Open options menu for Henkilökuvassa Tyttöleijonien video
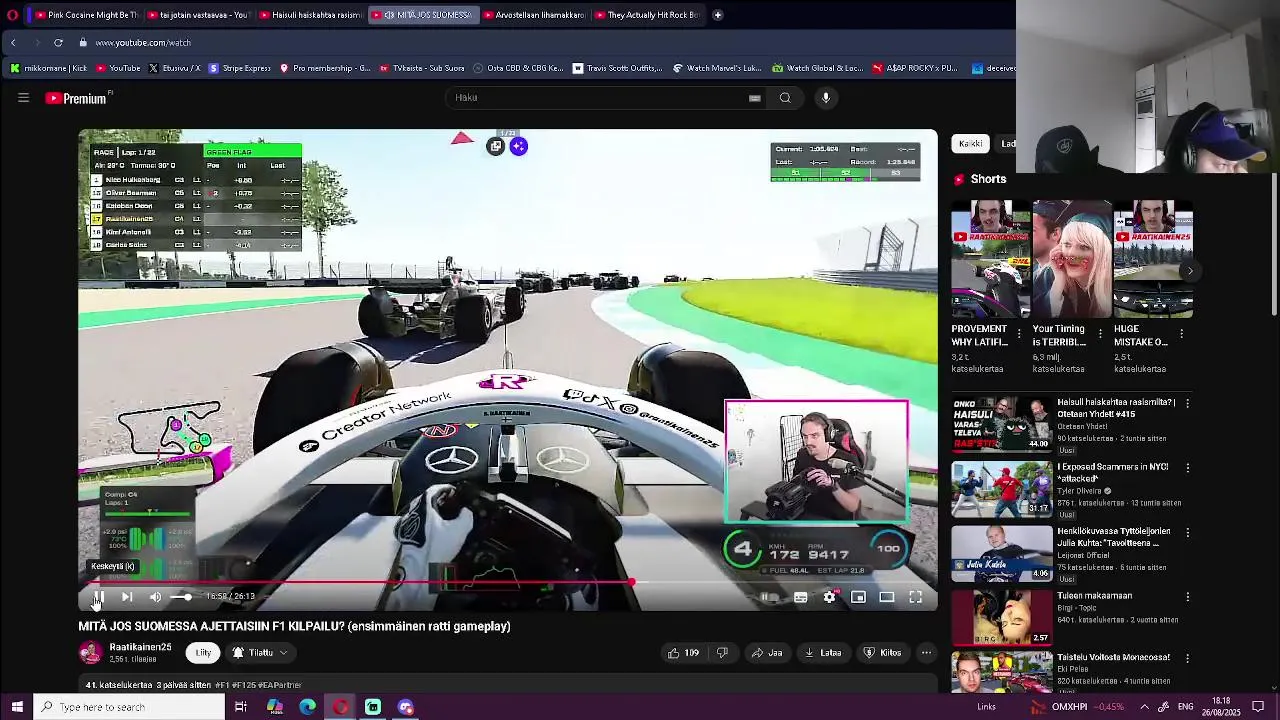Image resolution: width=1280 pixels, height=720 pixels. pos(1187,533)
